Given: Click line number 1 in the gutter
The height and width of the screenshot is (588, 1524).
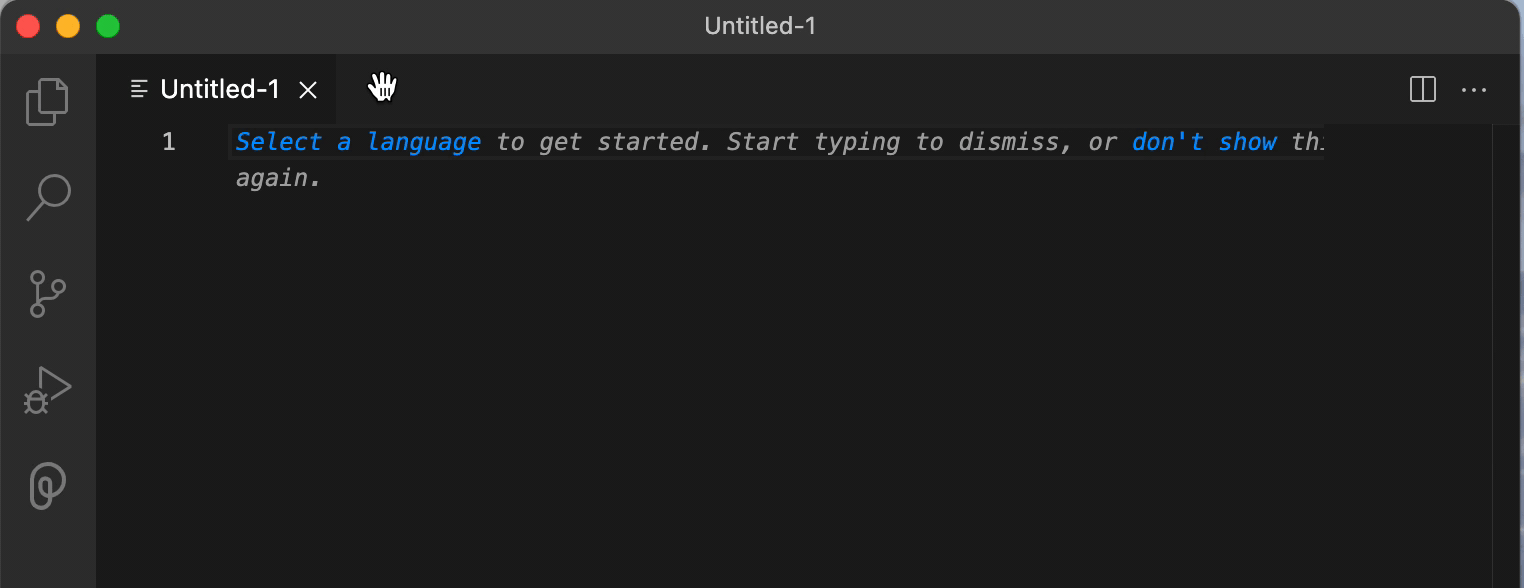Looking at the screenshot, I should (x=168, y=142).
